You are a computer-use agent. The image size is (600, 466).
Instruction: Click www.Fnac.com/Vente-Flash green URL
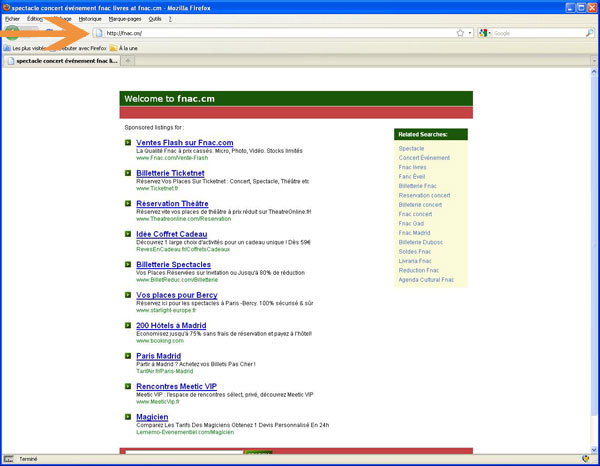[x=172, y=158]
